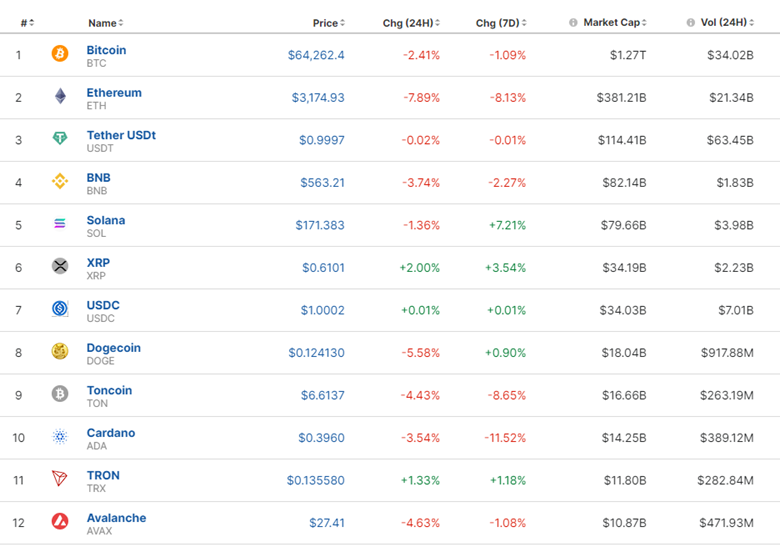
Task: Click TRON's 24H change +1.33%
Action: (420, 480)
